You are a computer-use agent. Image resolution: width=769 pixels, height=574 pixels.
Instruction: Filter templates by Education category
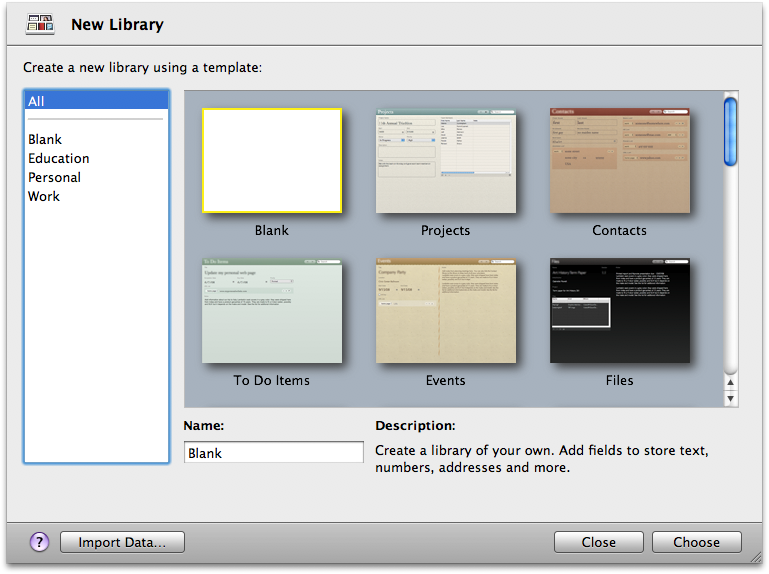(x=59, y=158)
